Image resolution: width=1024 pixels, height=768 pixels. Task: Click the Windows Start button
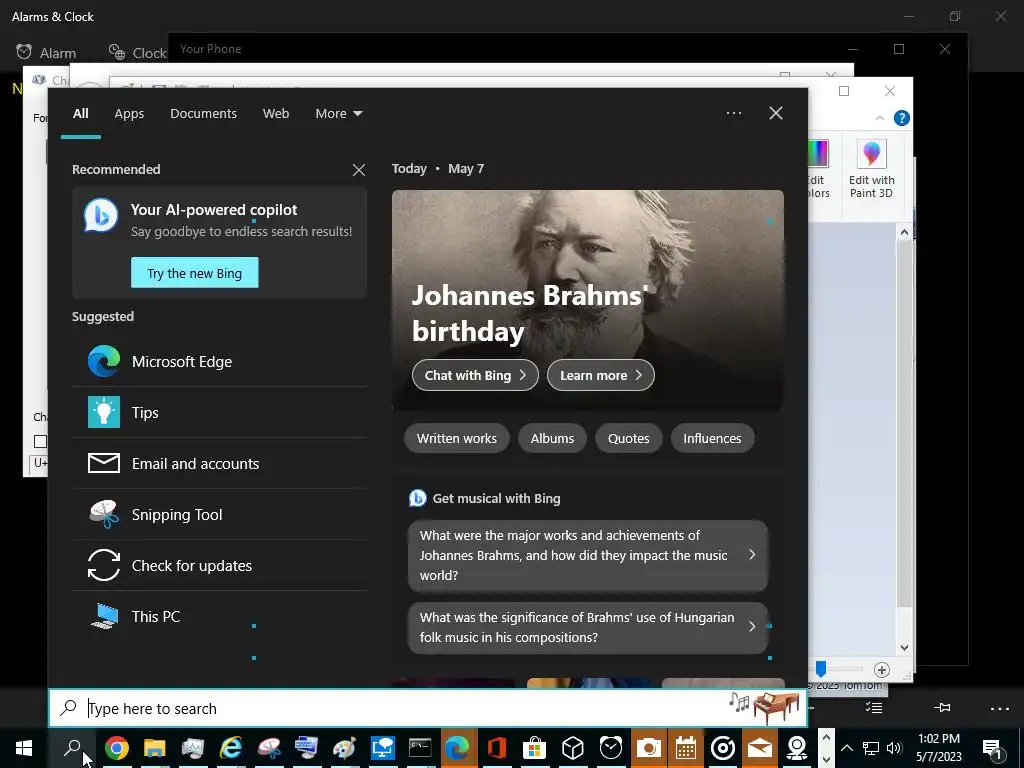(24, 748)
